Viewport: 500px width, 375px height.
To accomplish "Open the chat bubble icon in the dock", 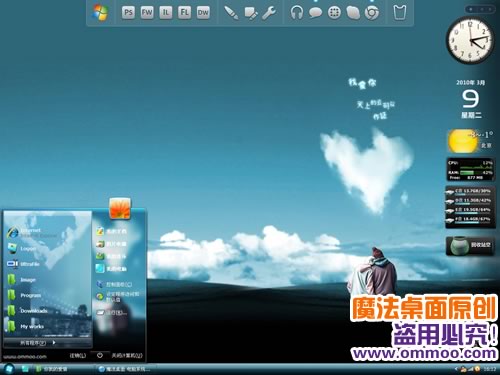I will pos(315,13).
